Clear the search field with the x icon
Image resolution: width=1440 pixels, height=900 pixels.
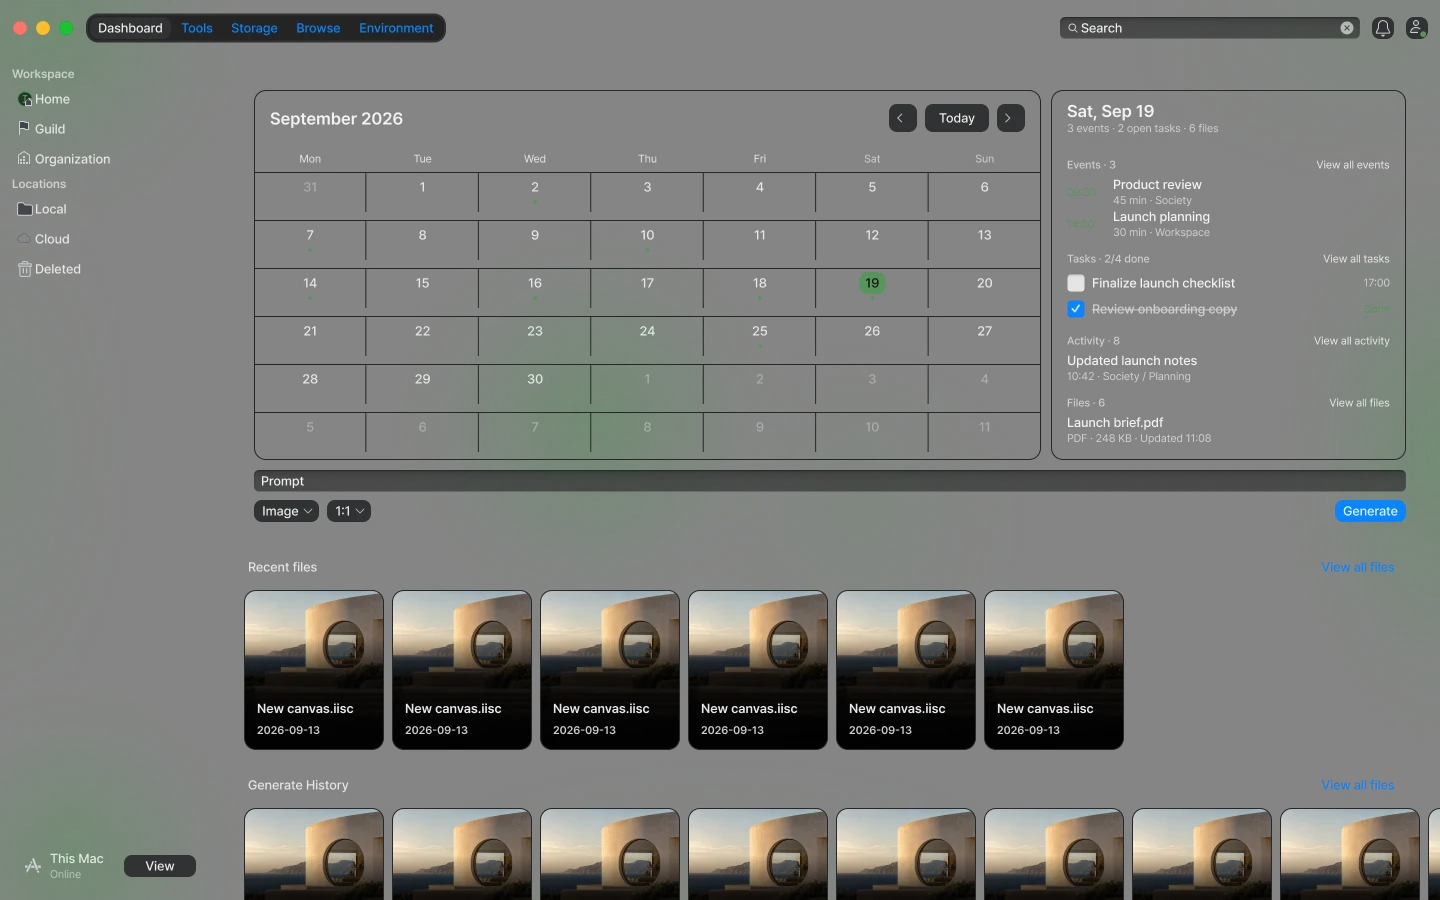(x=1347, y=28)
